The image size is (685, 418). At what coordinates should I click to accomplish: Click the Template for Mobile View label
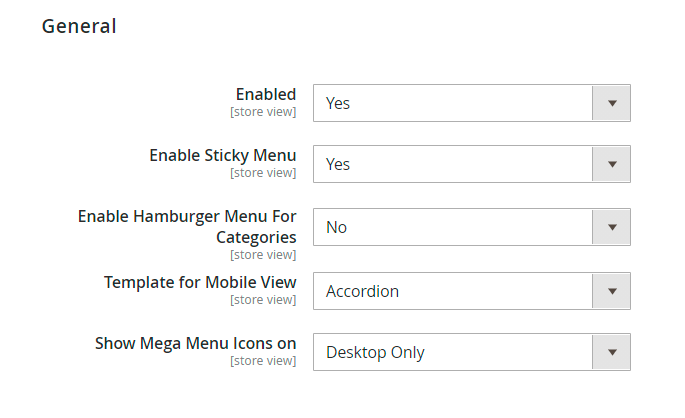tap(200, 282)
